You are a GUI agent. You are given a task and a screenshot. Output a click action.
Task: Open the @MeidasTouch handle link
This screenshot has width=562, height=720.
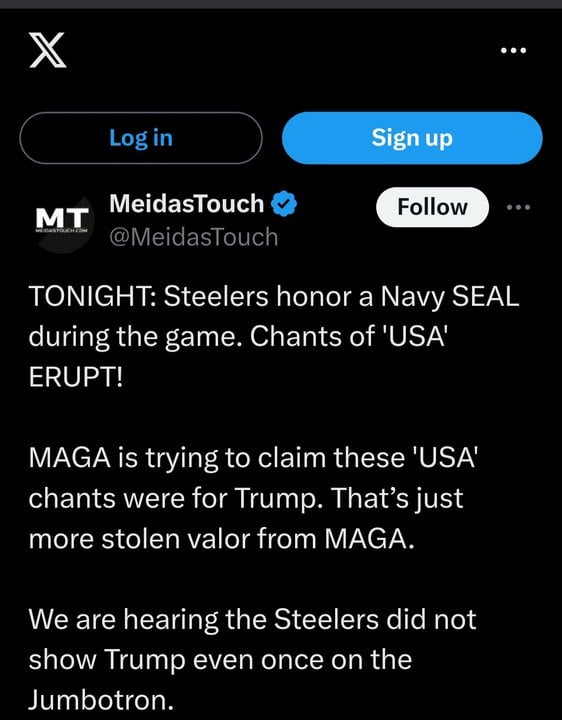(194, 237)
